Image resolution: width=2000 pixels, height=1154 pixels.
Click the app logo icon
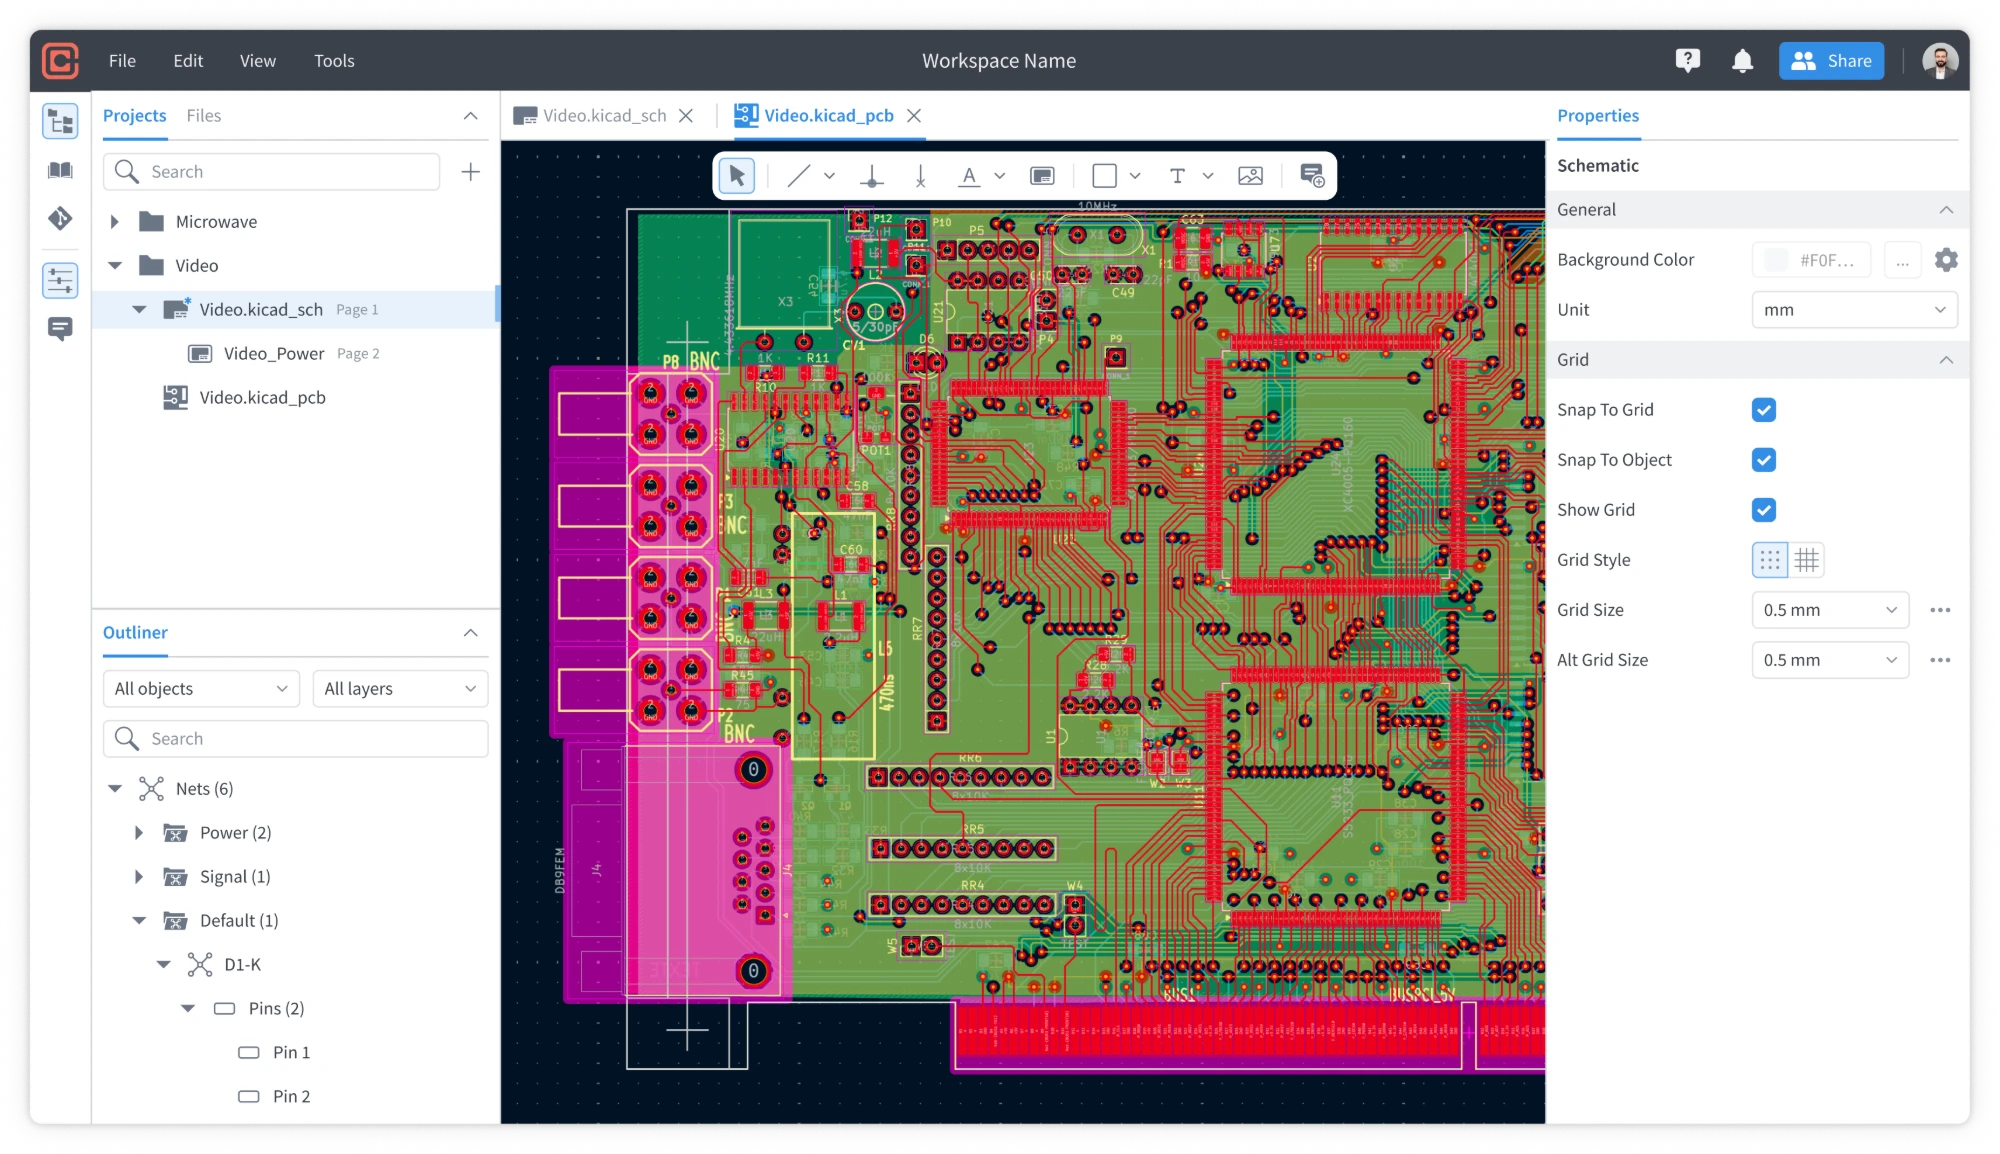61,61
